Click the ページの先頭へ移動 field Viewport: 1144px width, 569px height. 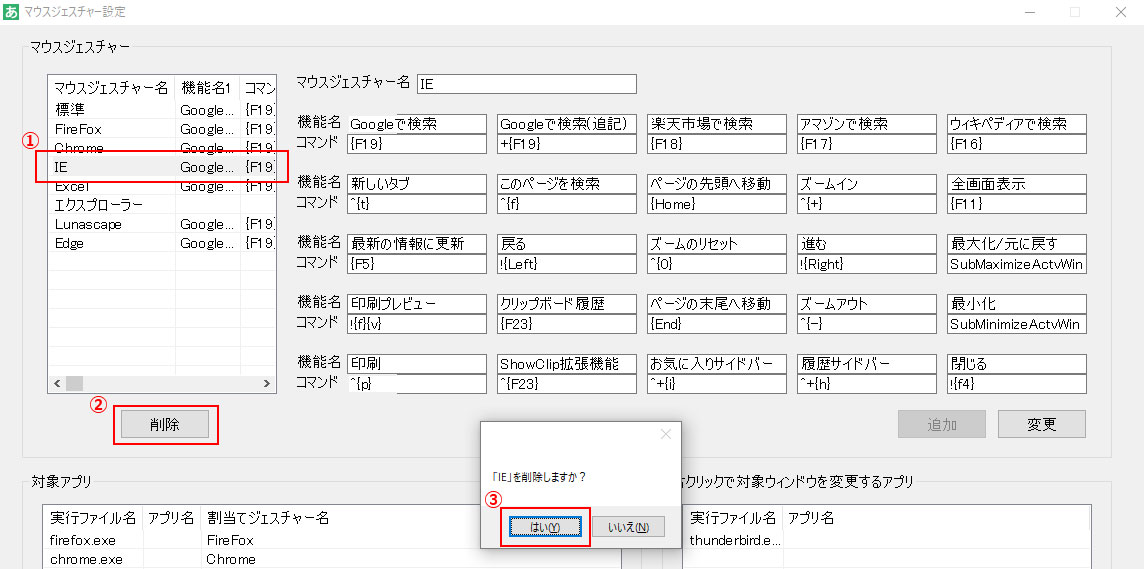tap(716, 184)
